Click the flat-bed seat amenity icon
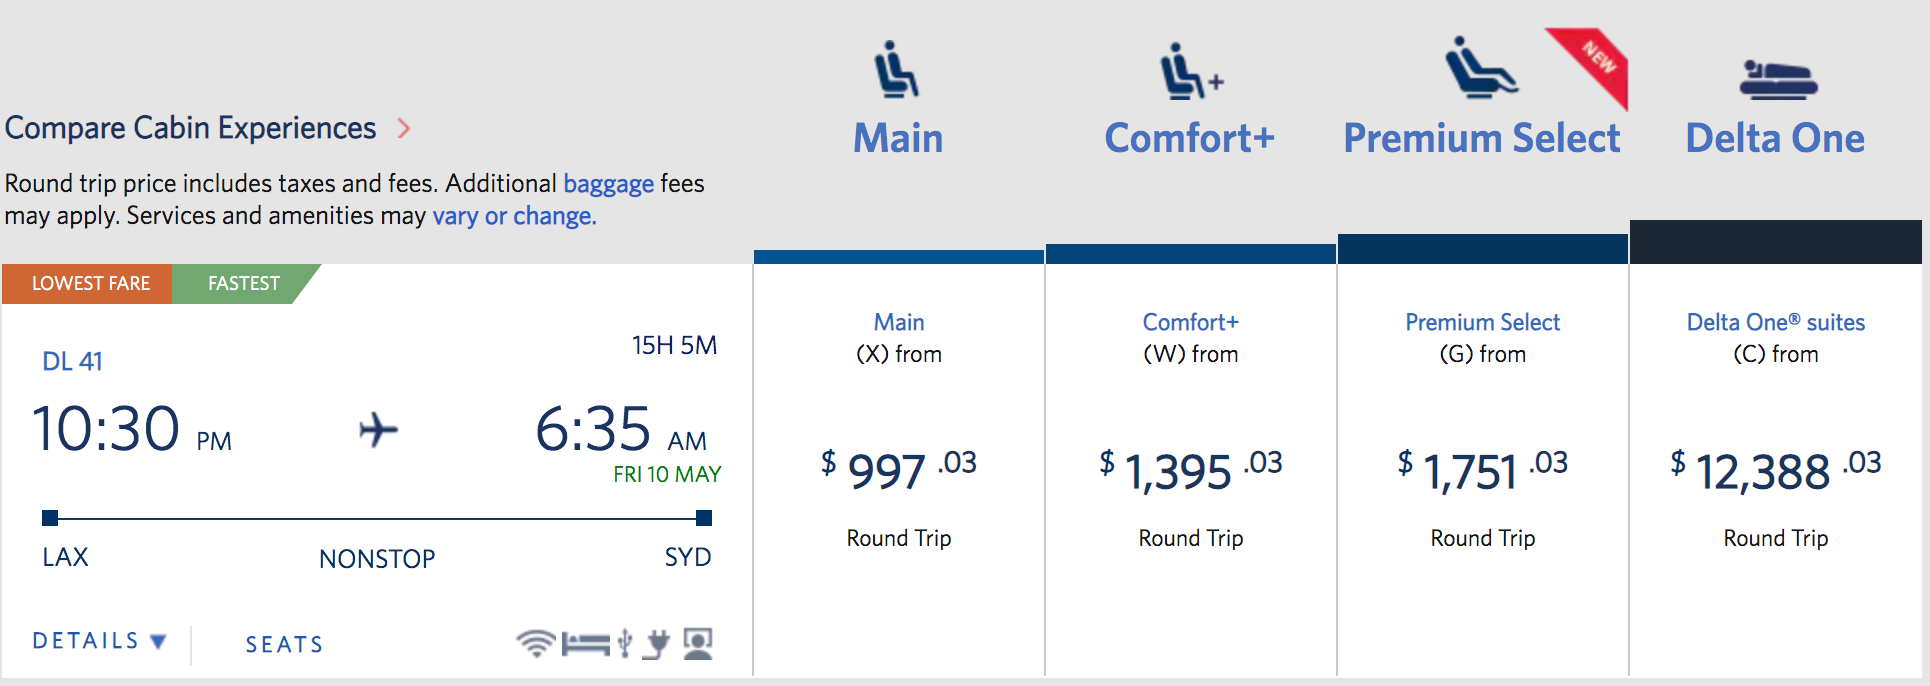The image size is (1930, 686). pos(586,644)
